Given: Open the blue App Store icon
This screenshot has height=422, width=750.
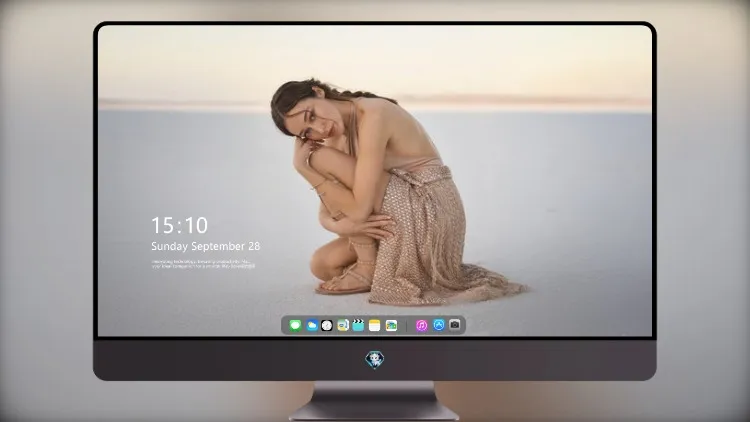Looking at the screenshot, I should click(439, 325).
